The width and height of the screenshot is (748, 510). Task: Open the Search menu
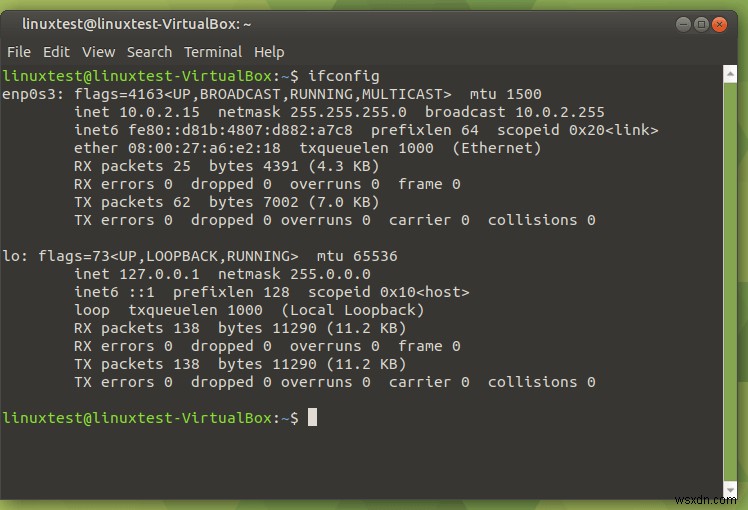point(149,52)
